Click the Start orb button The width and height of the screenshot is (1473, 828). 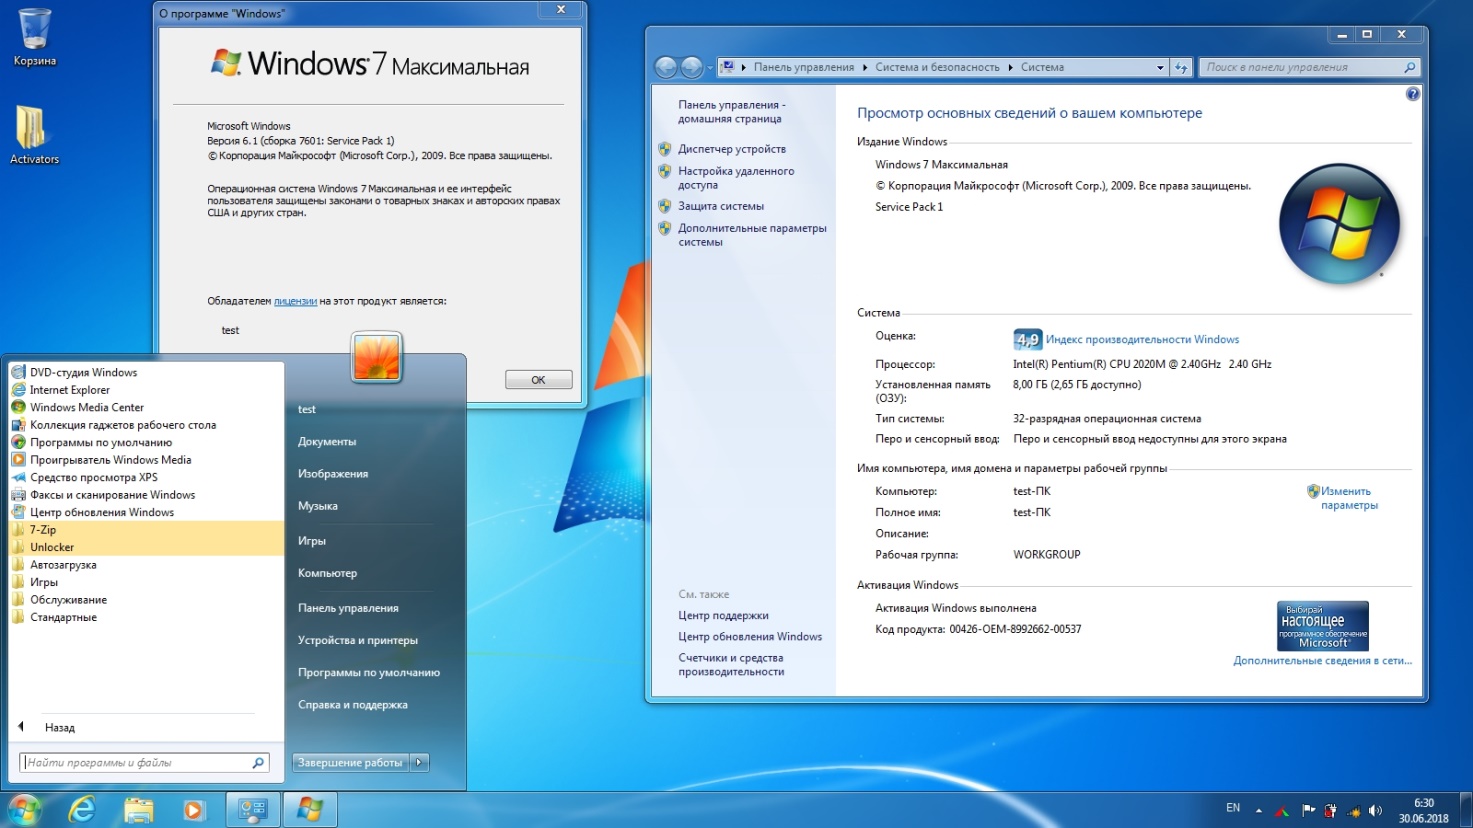[24, 809]
